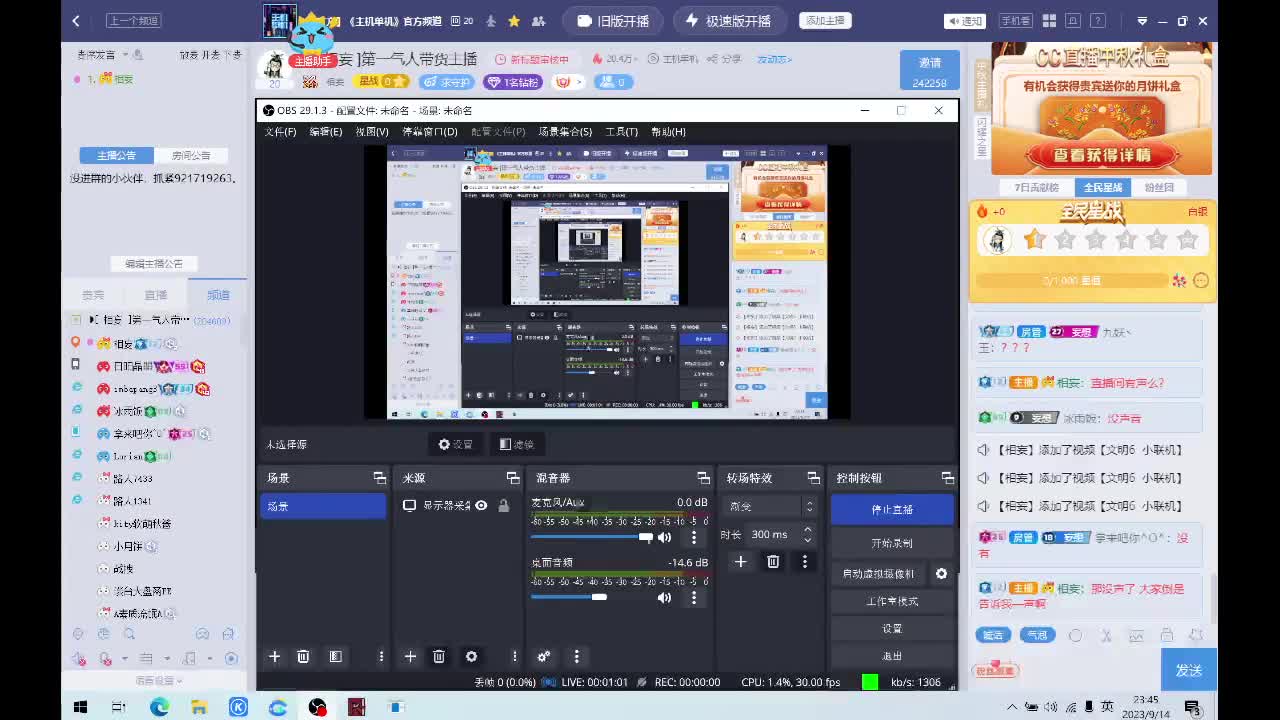Click blue 发送 send button
This screenshot has height=720, width=1280.
[x=1189, y=670]
